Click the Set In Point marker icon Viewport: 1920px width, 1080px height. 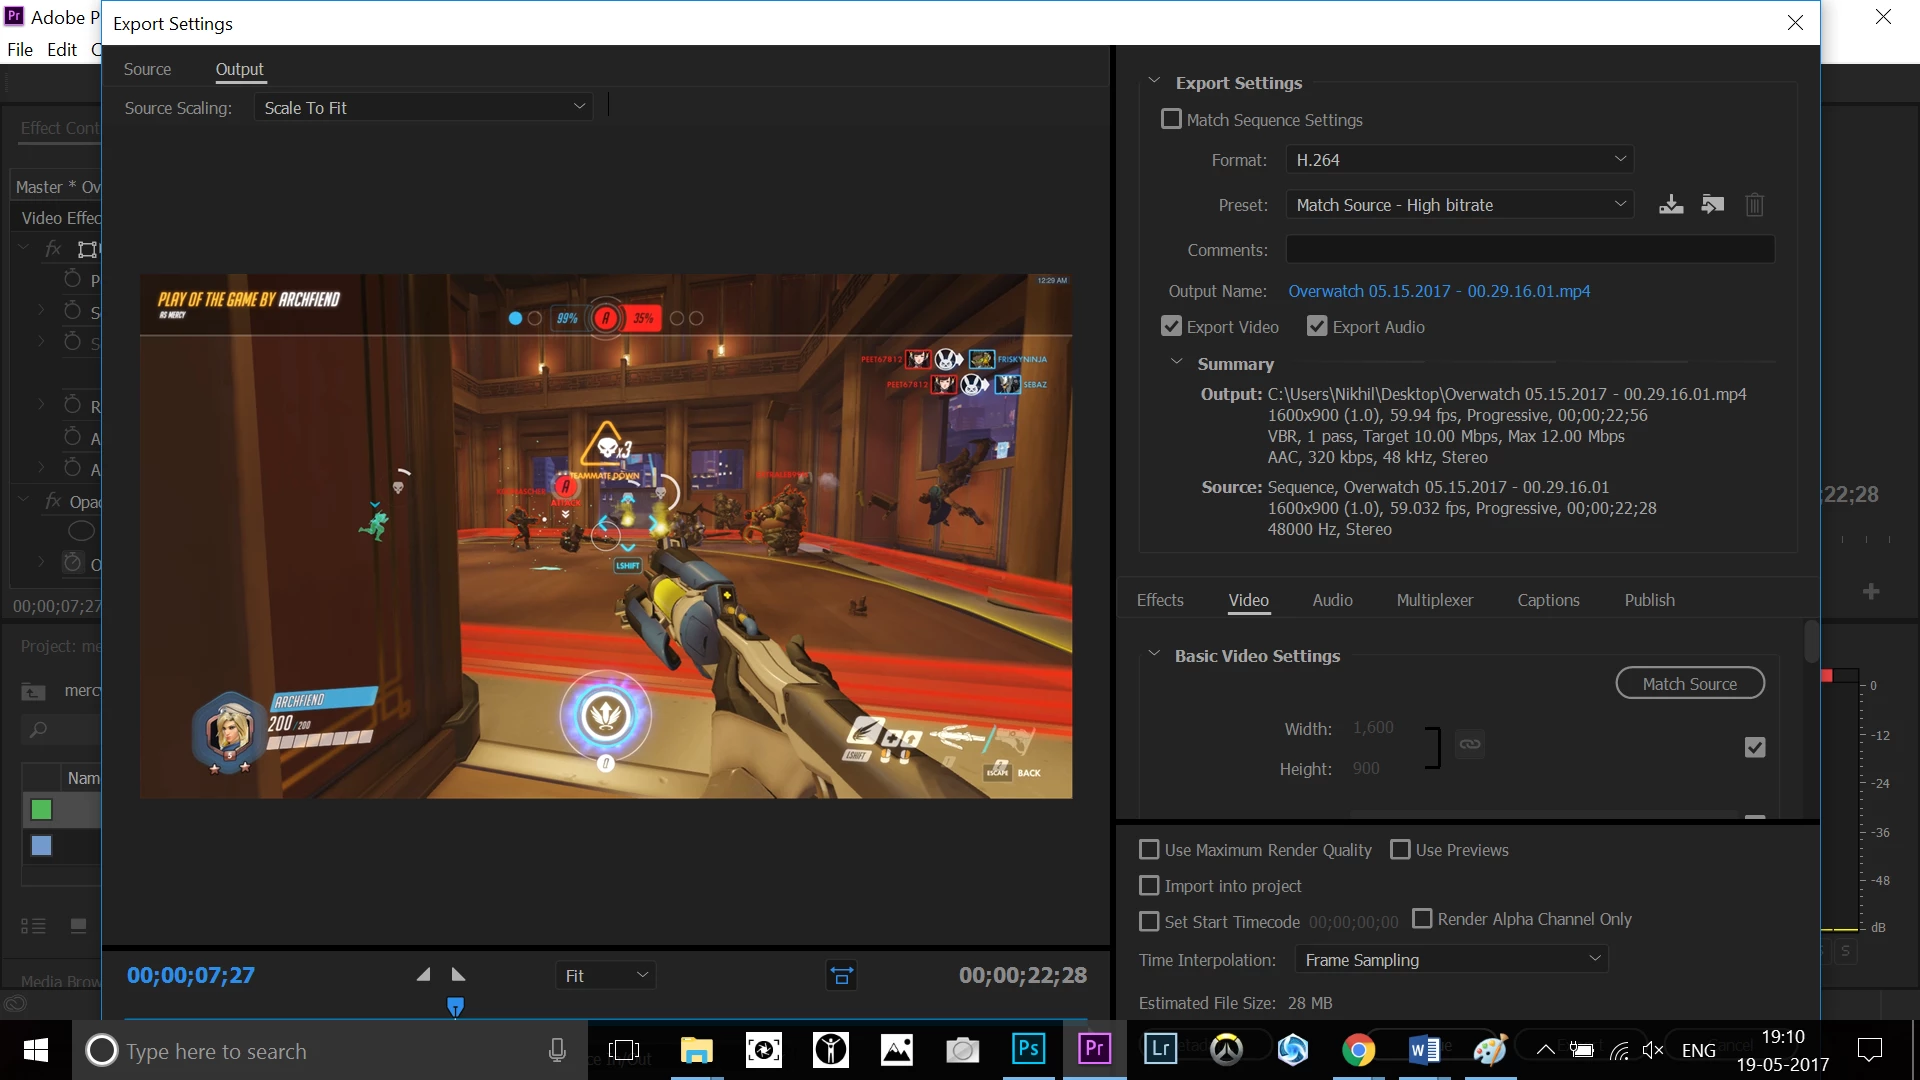(424, 975)
